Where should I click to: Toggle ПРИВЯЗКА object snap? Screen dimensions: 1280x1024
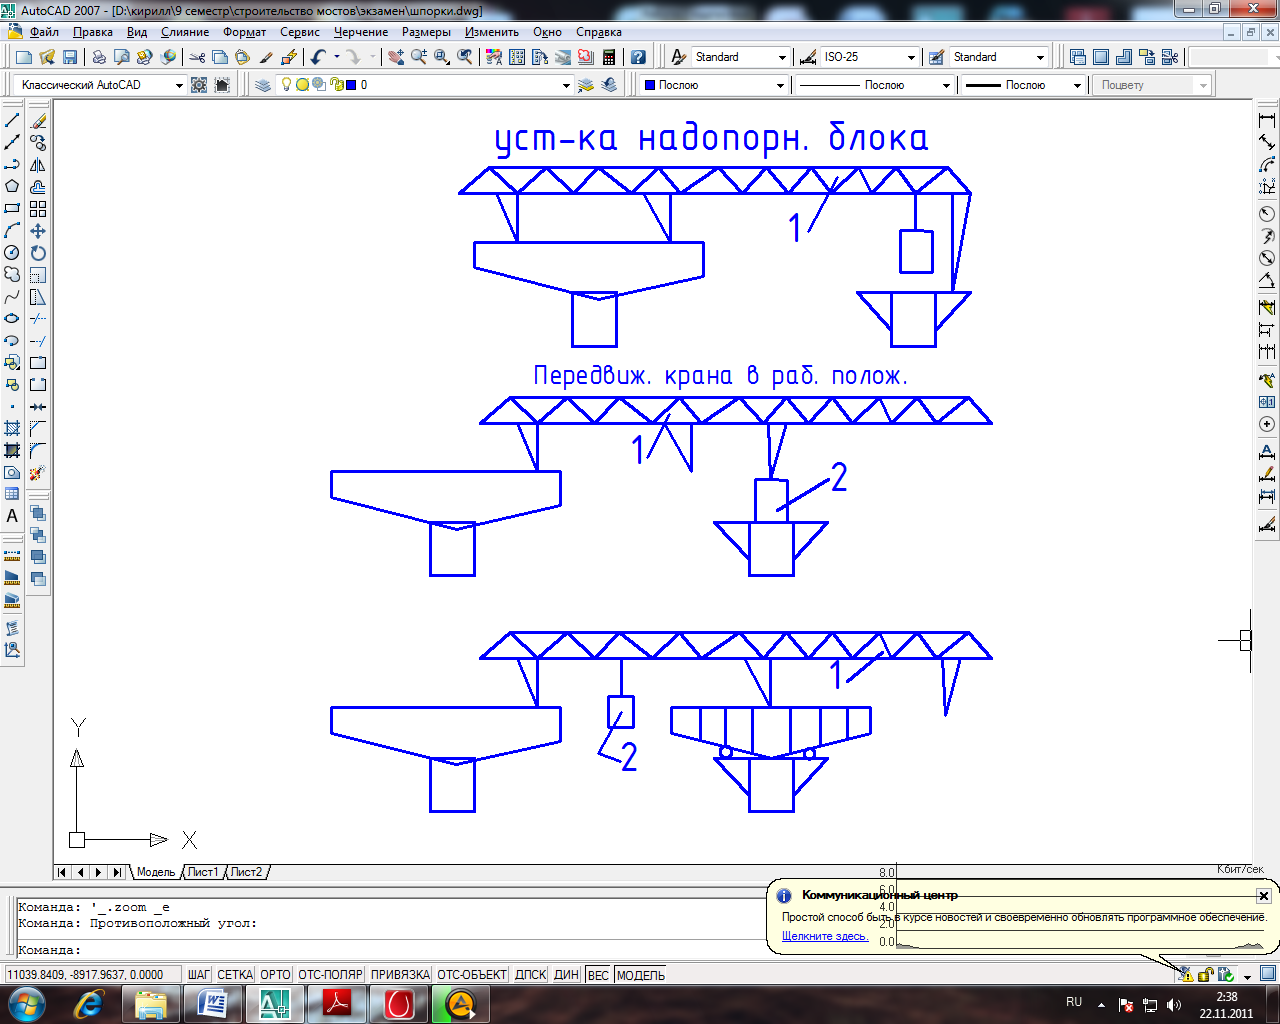[x=400, y=975]
